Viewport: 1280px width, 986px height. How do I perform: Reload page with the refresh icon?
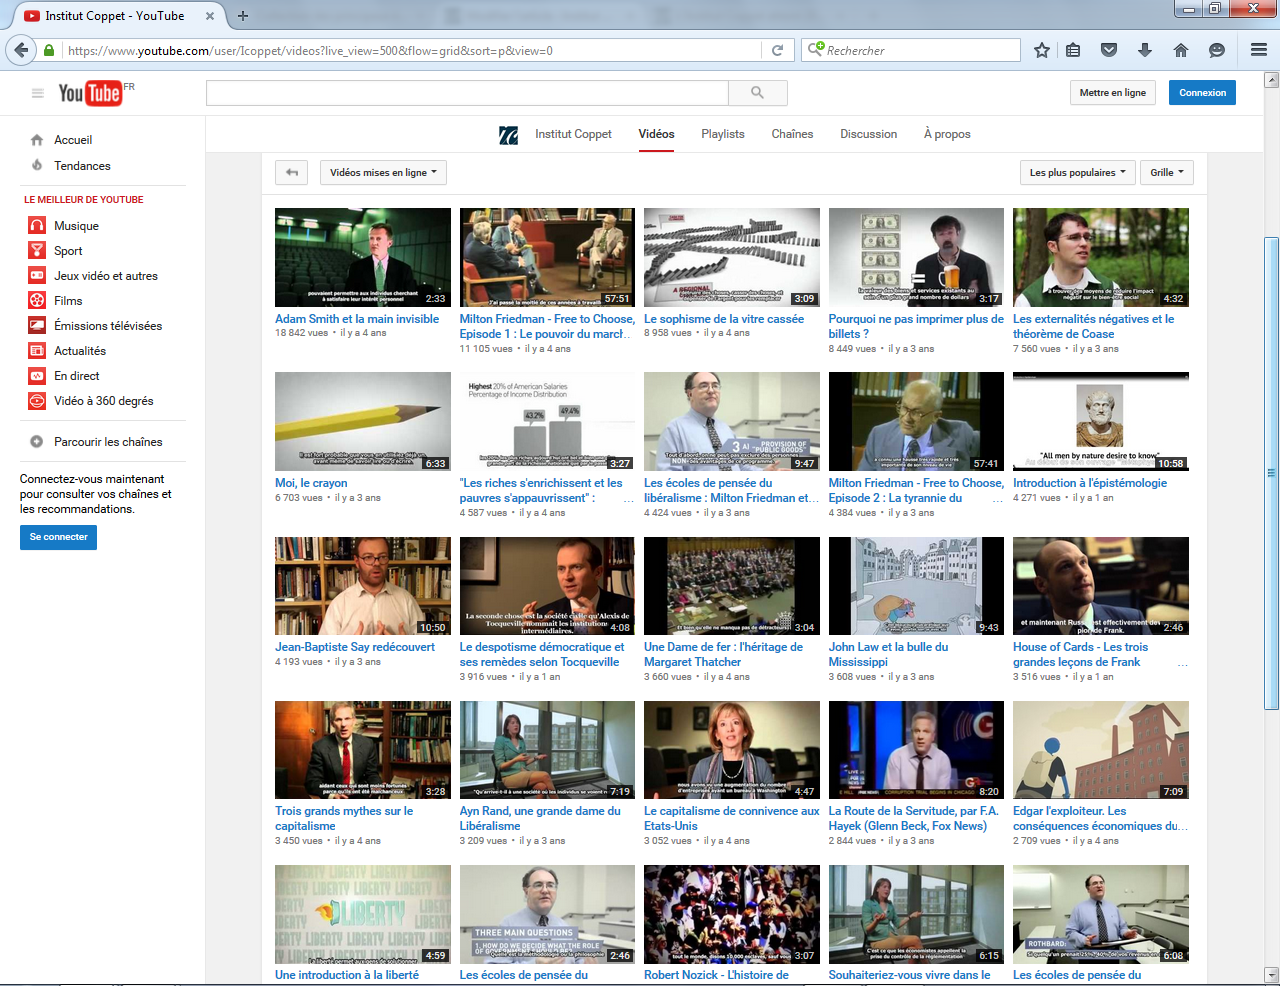click(777, 50)
